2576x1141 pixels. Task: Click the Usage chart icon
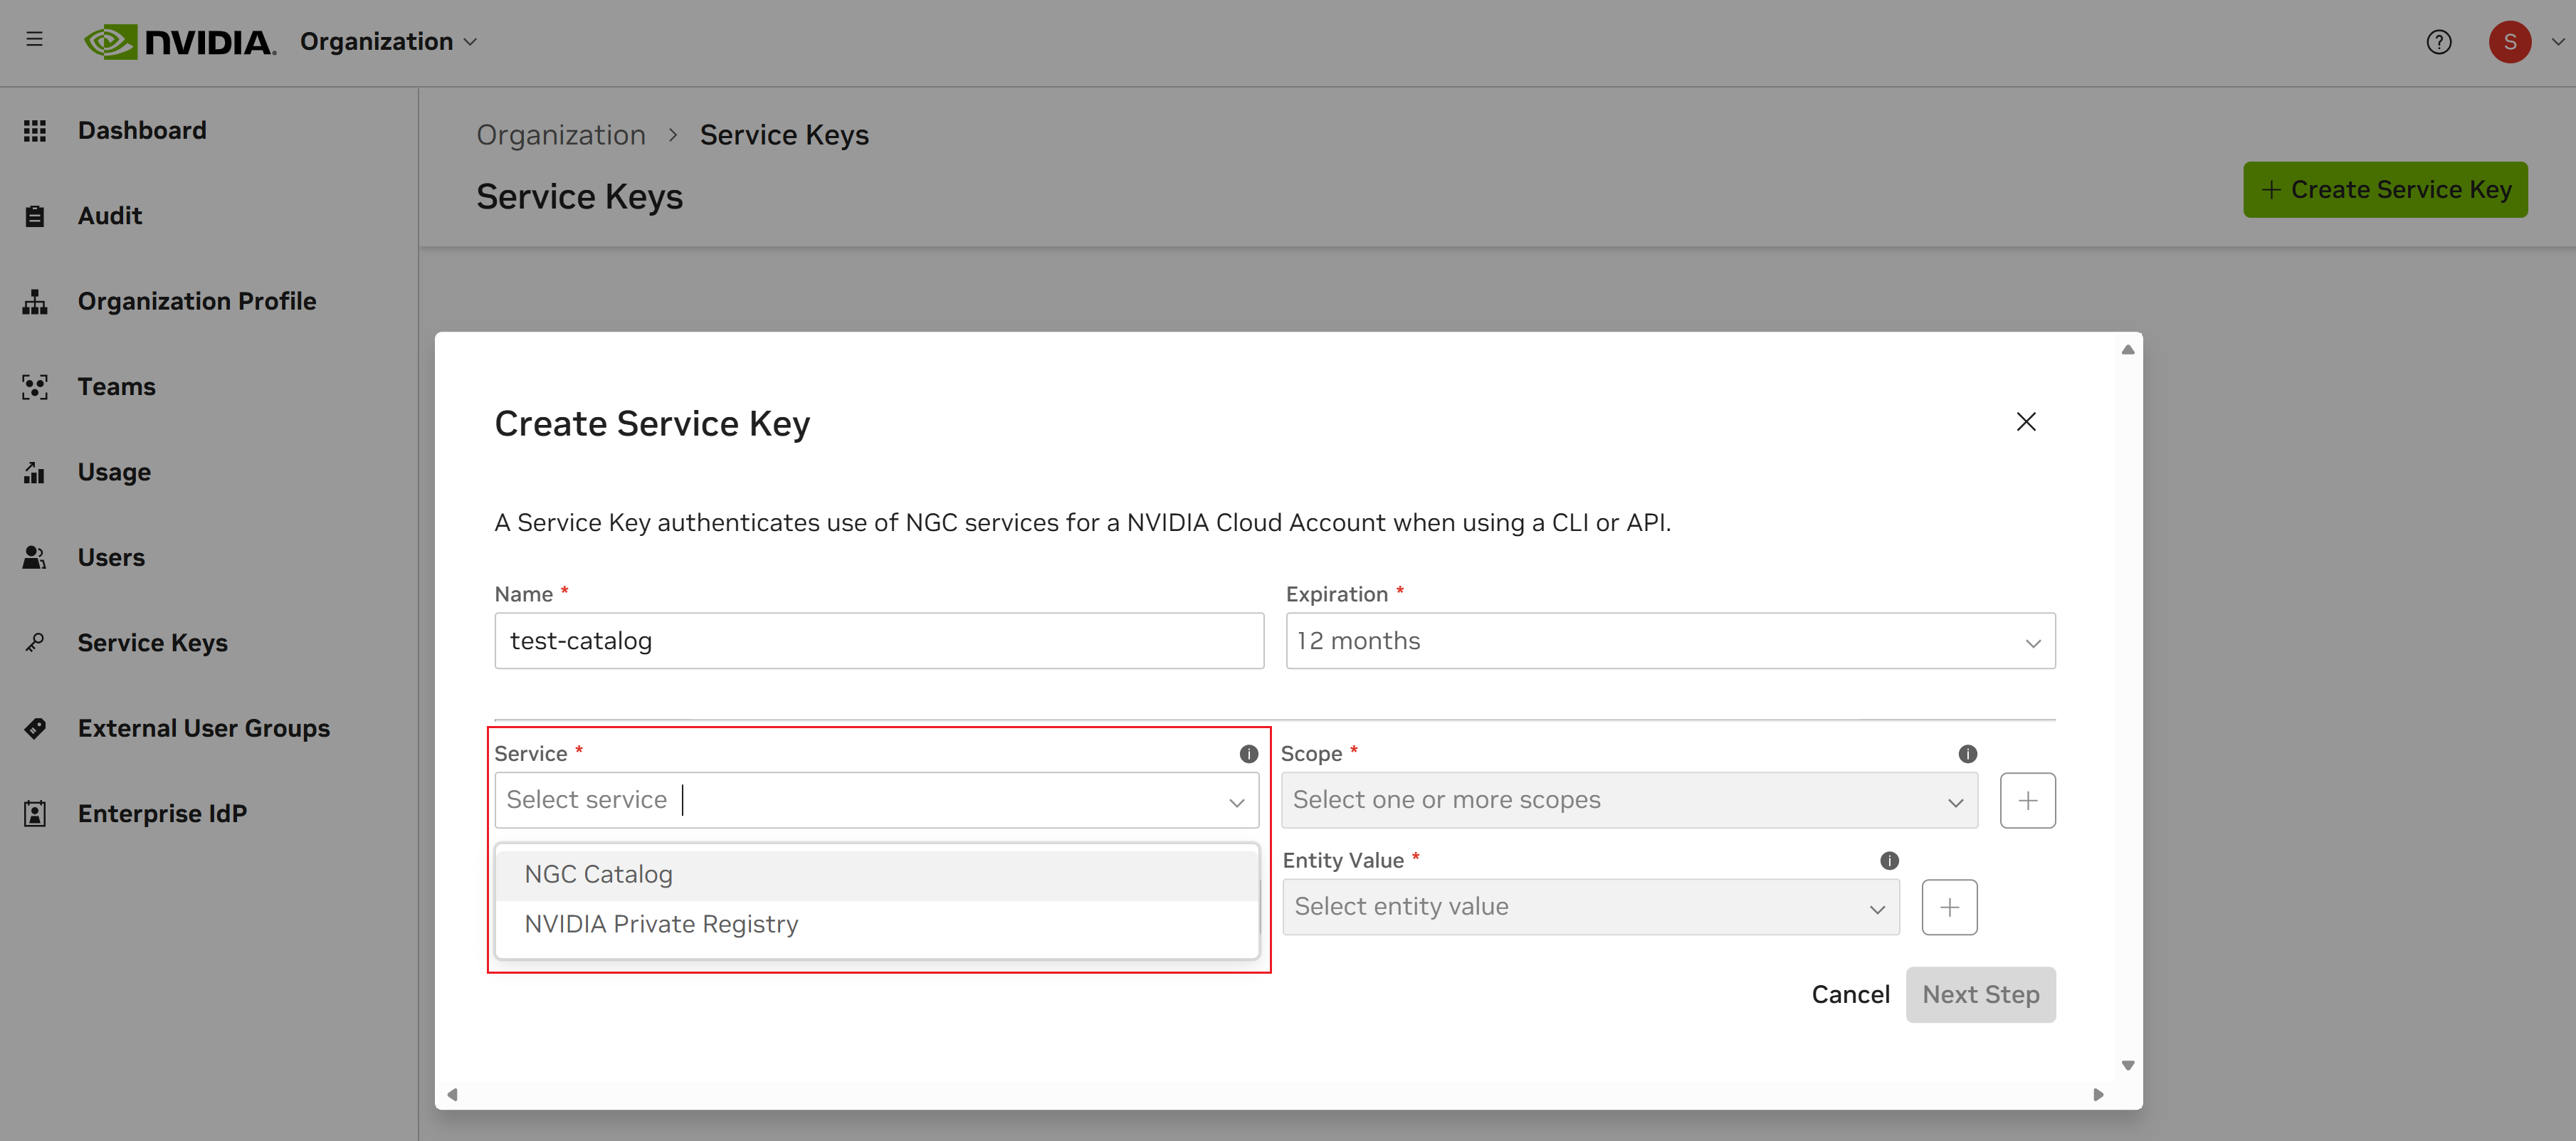(x=35, y=472)
